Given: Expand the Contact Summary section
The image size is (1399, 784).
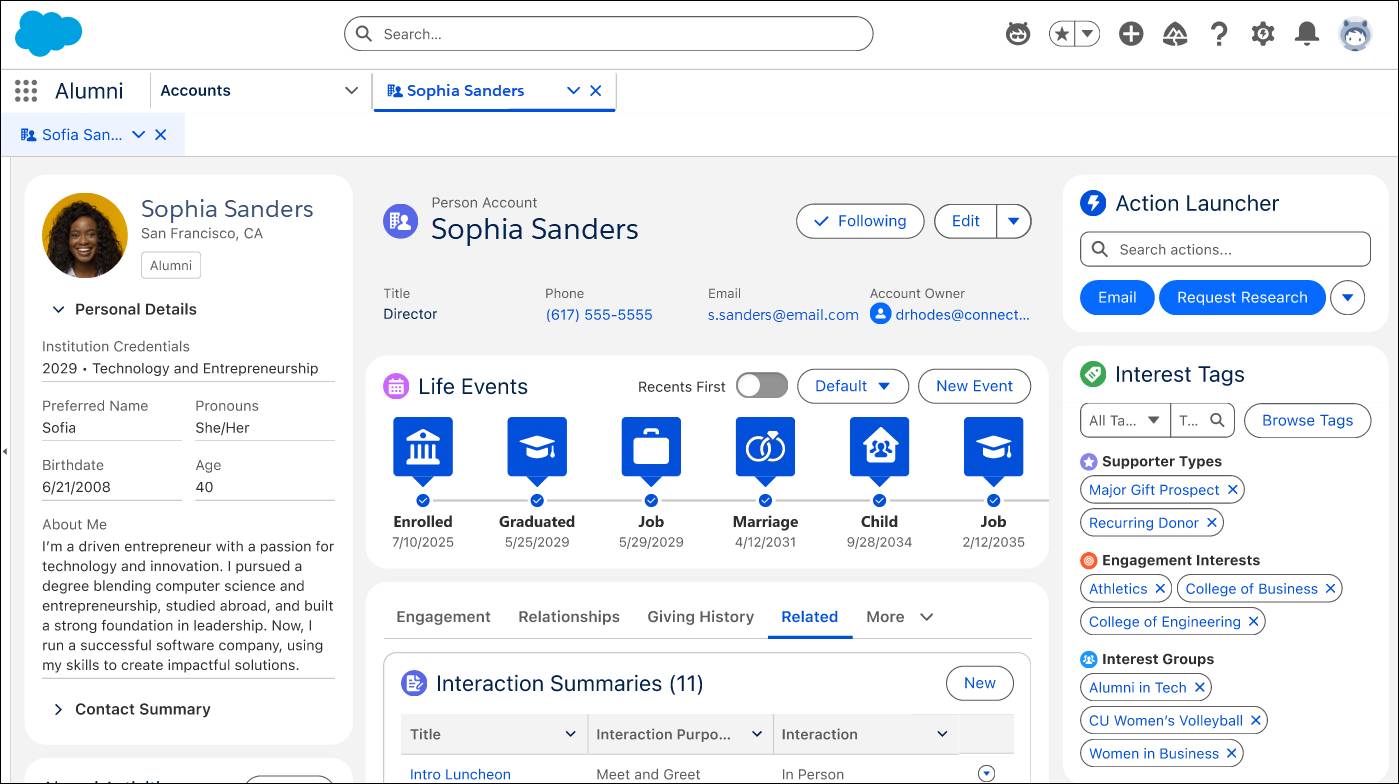Looking at the screenshot, I should [x=58, y=710].
